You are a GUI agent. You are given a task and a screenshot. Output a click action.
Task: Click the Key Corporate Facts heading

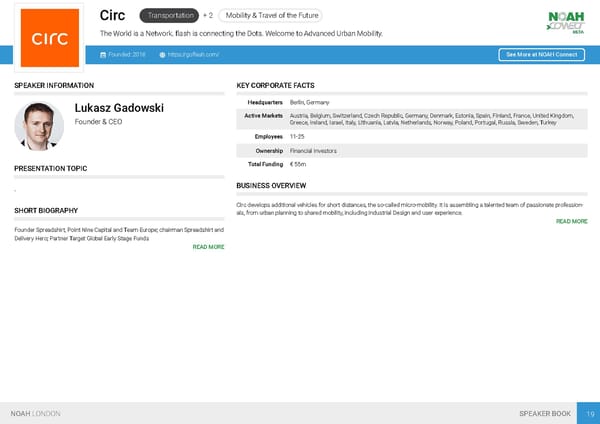coord(275,86)
